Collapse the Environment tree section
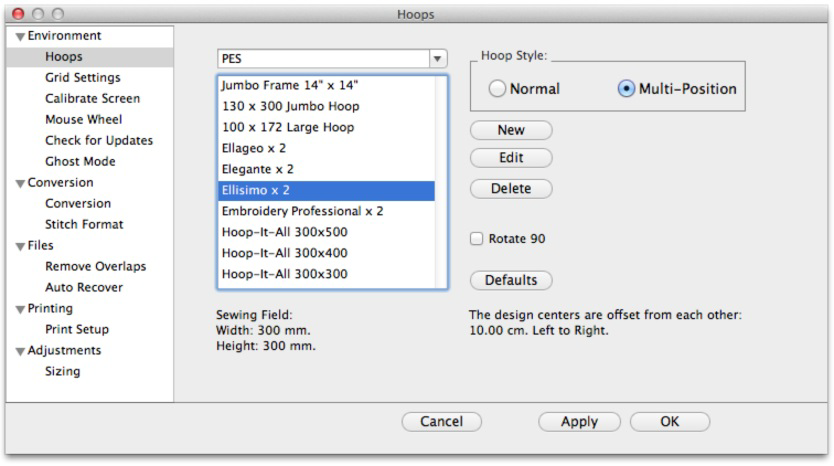The width and height of the screenshot is (834, 466). pos(20,37)
